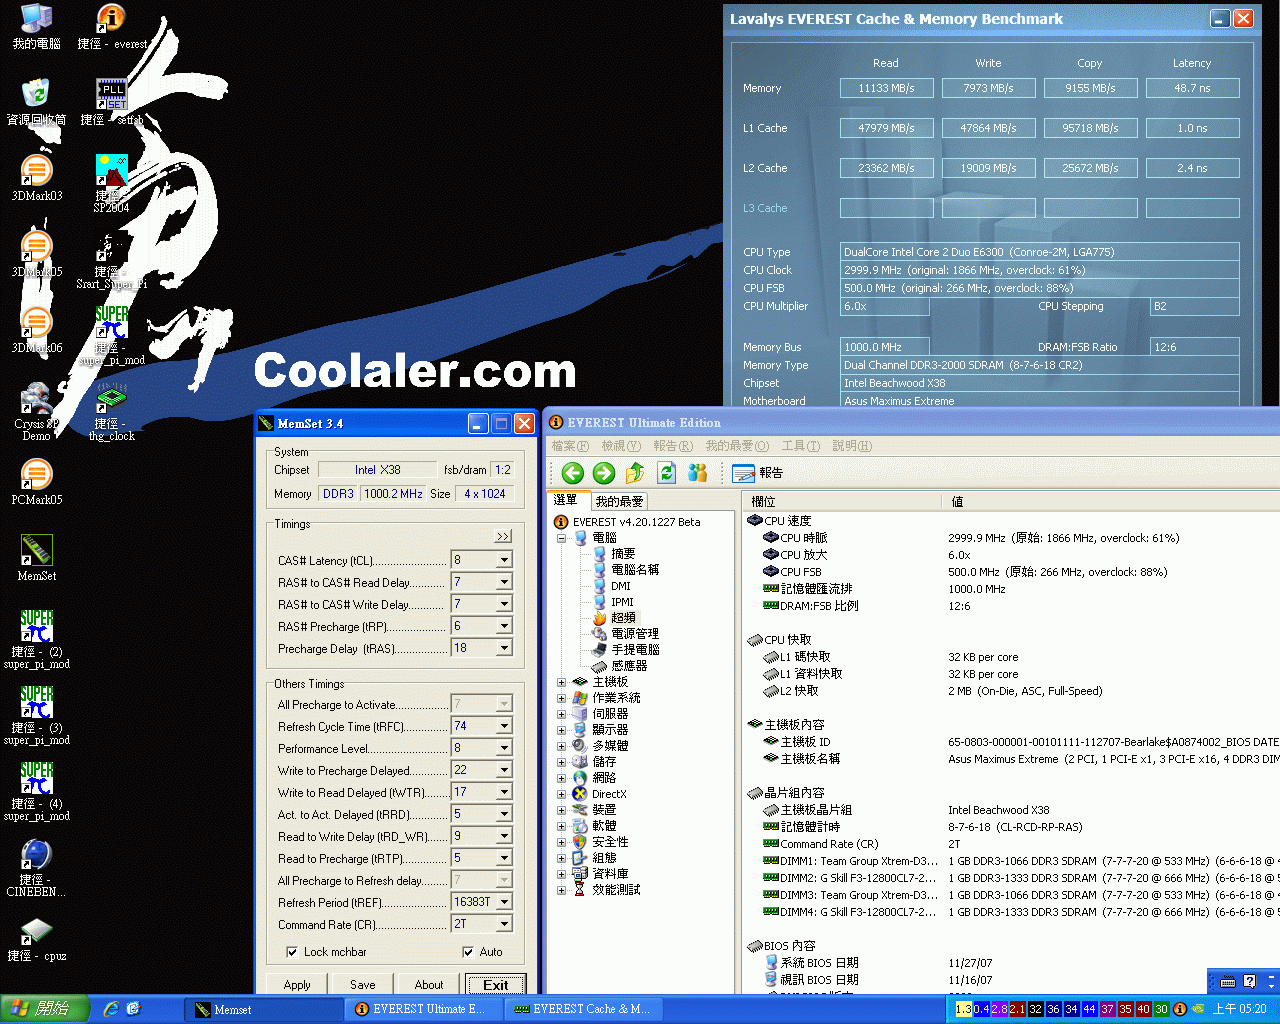Image resolution: width=1280 pixels, height=1024 pixels.
Task: Collapse the 電腦 tree node
Action: tap(561, 538)
